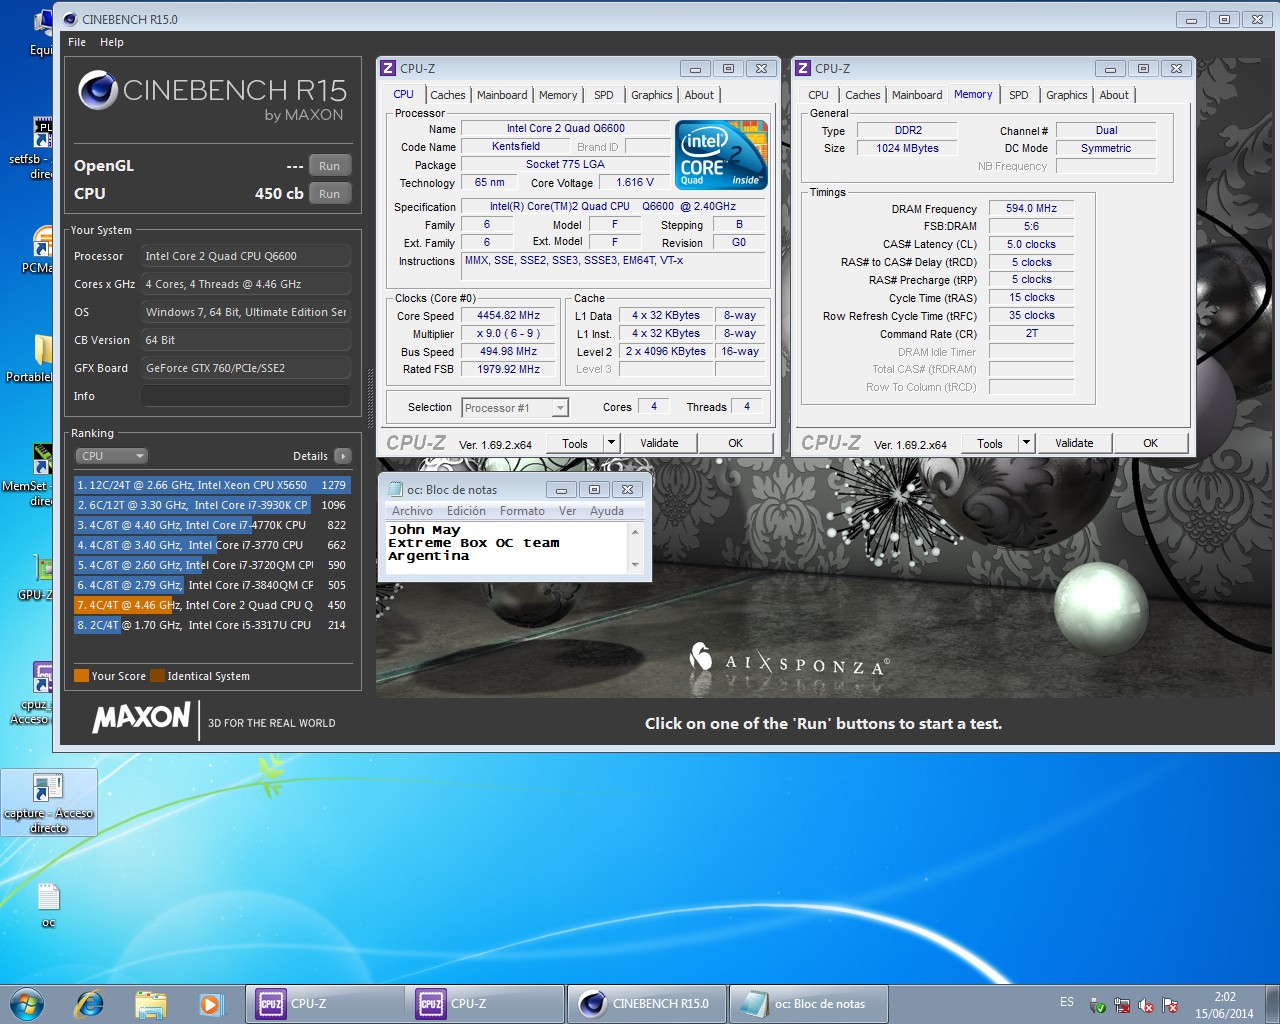1280x1024 pixels.
Task: Switch to Mainboard tab in left CPU-Z window
Action: (502, 95)
